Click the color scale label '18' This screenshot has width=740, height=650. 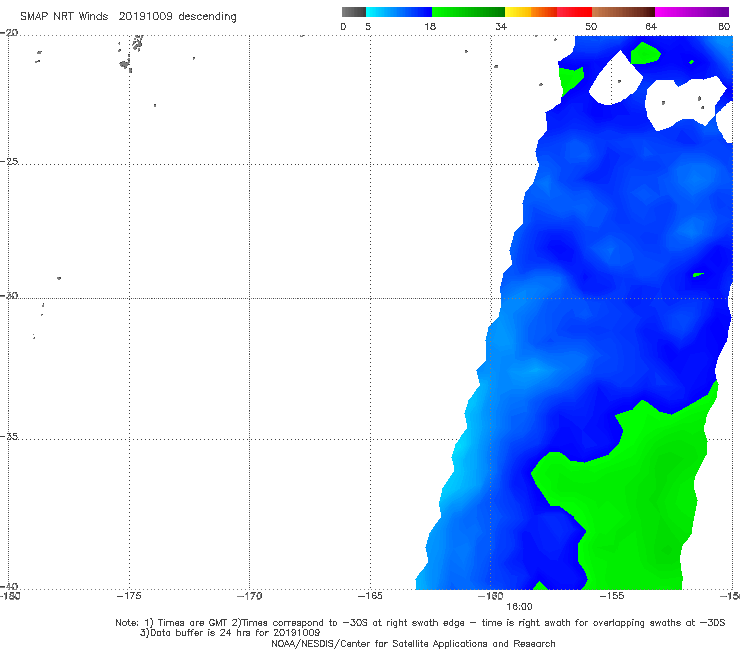pyautogui.click(x=430, y=26)
